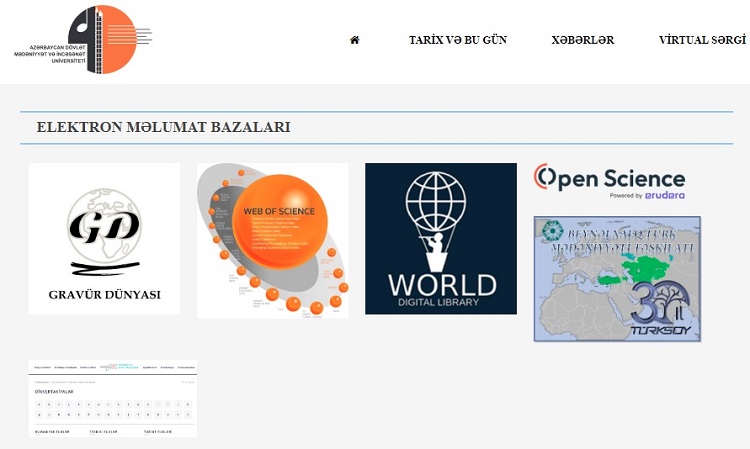The width and height of the screenshot is (750, 449).
Task: Open the Dissertasiyalar page thumbnail
Action: point(113,398)
